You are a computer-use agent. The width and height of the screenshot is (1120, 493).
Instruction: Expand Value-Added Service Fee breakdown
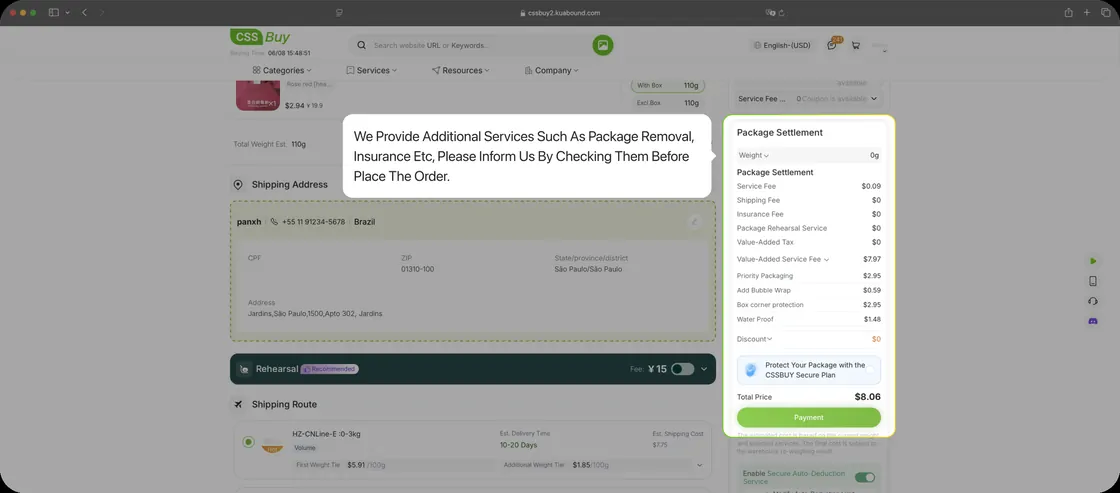pos(826,259)
